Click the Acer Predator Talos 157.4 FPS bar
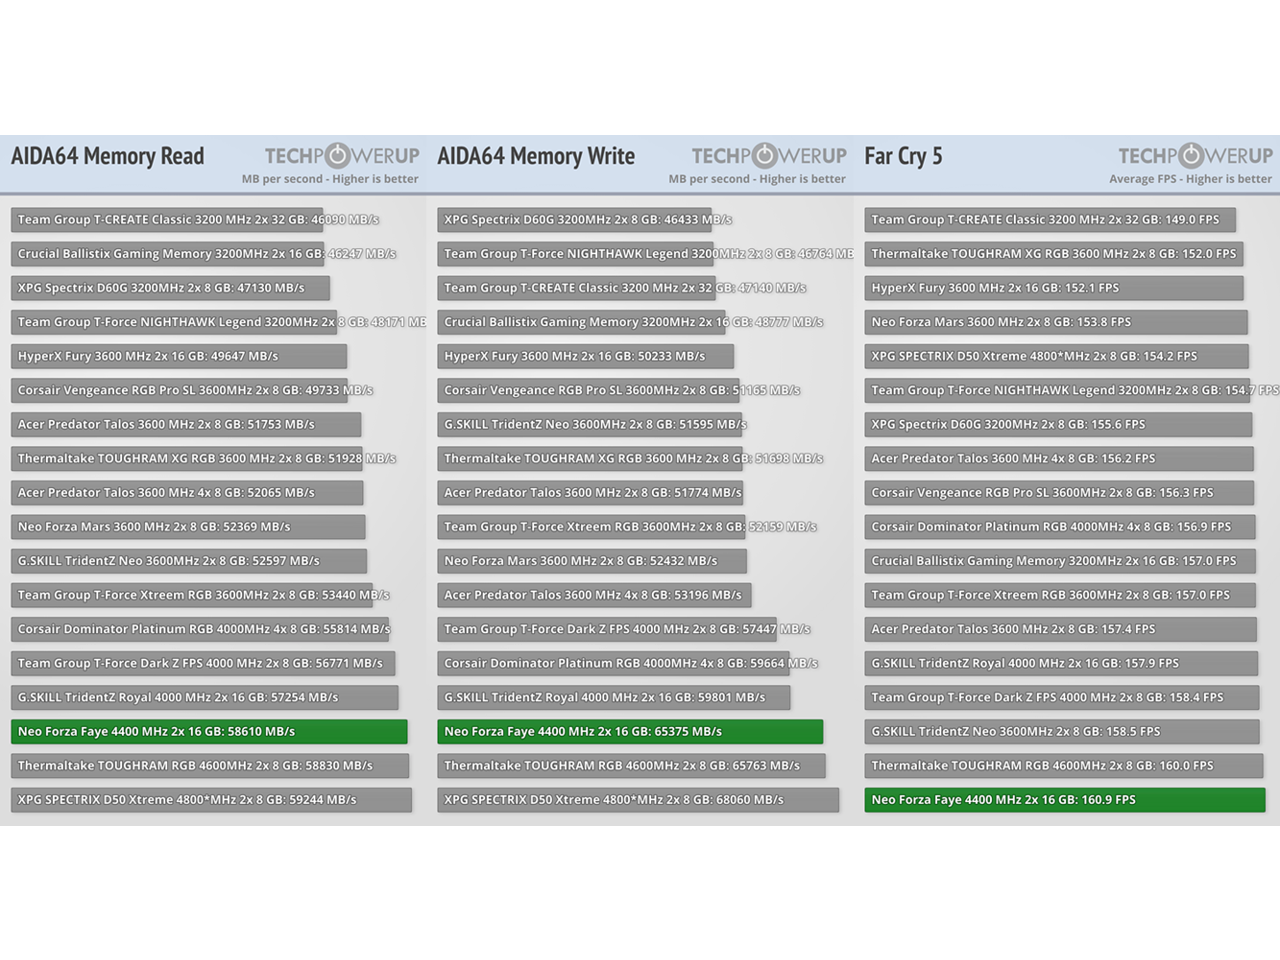The image size is (1280, 960). coord(1061,629)
